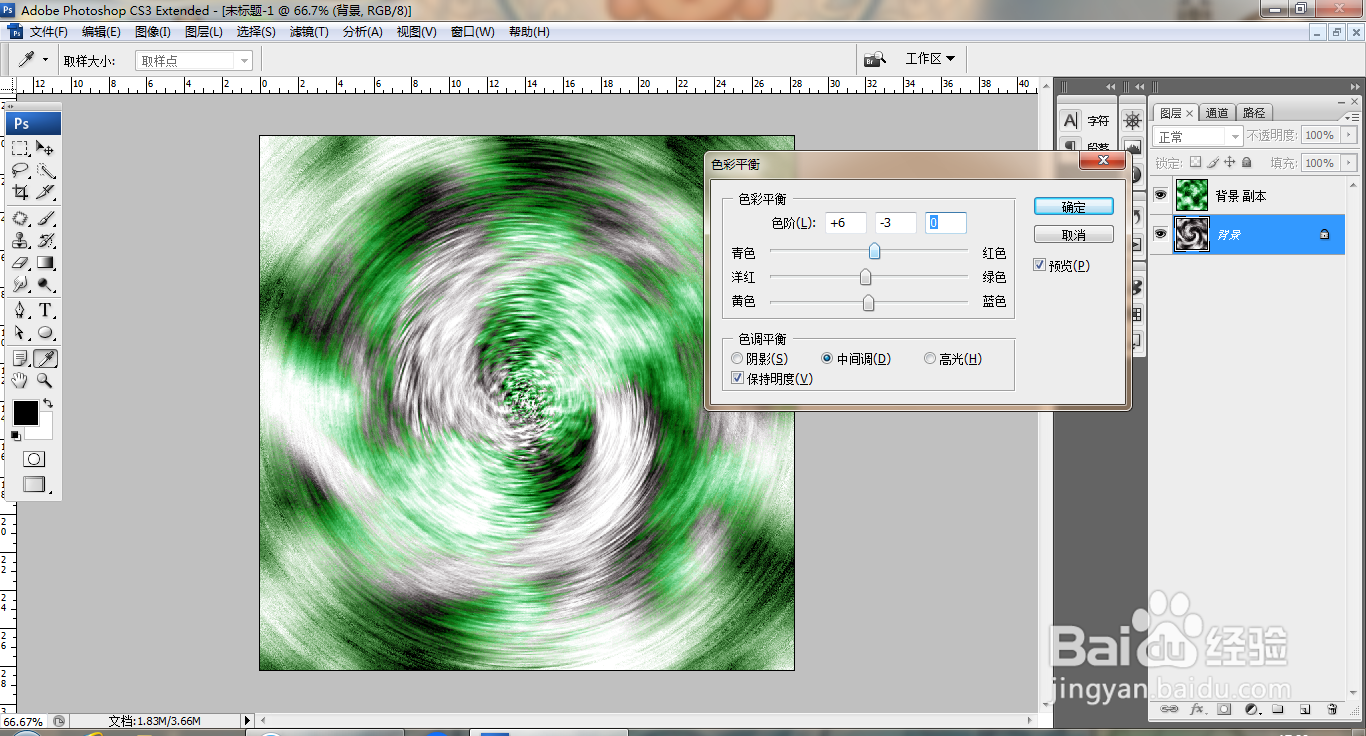Select the Blur tool

[x=20, y=284]
